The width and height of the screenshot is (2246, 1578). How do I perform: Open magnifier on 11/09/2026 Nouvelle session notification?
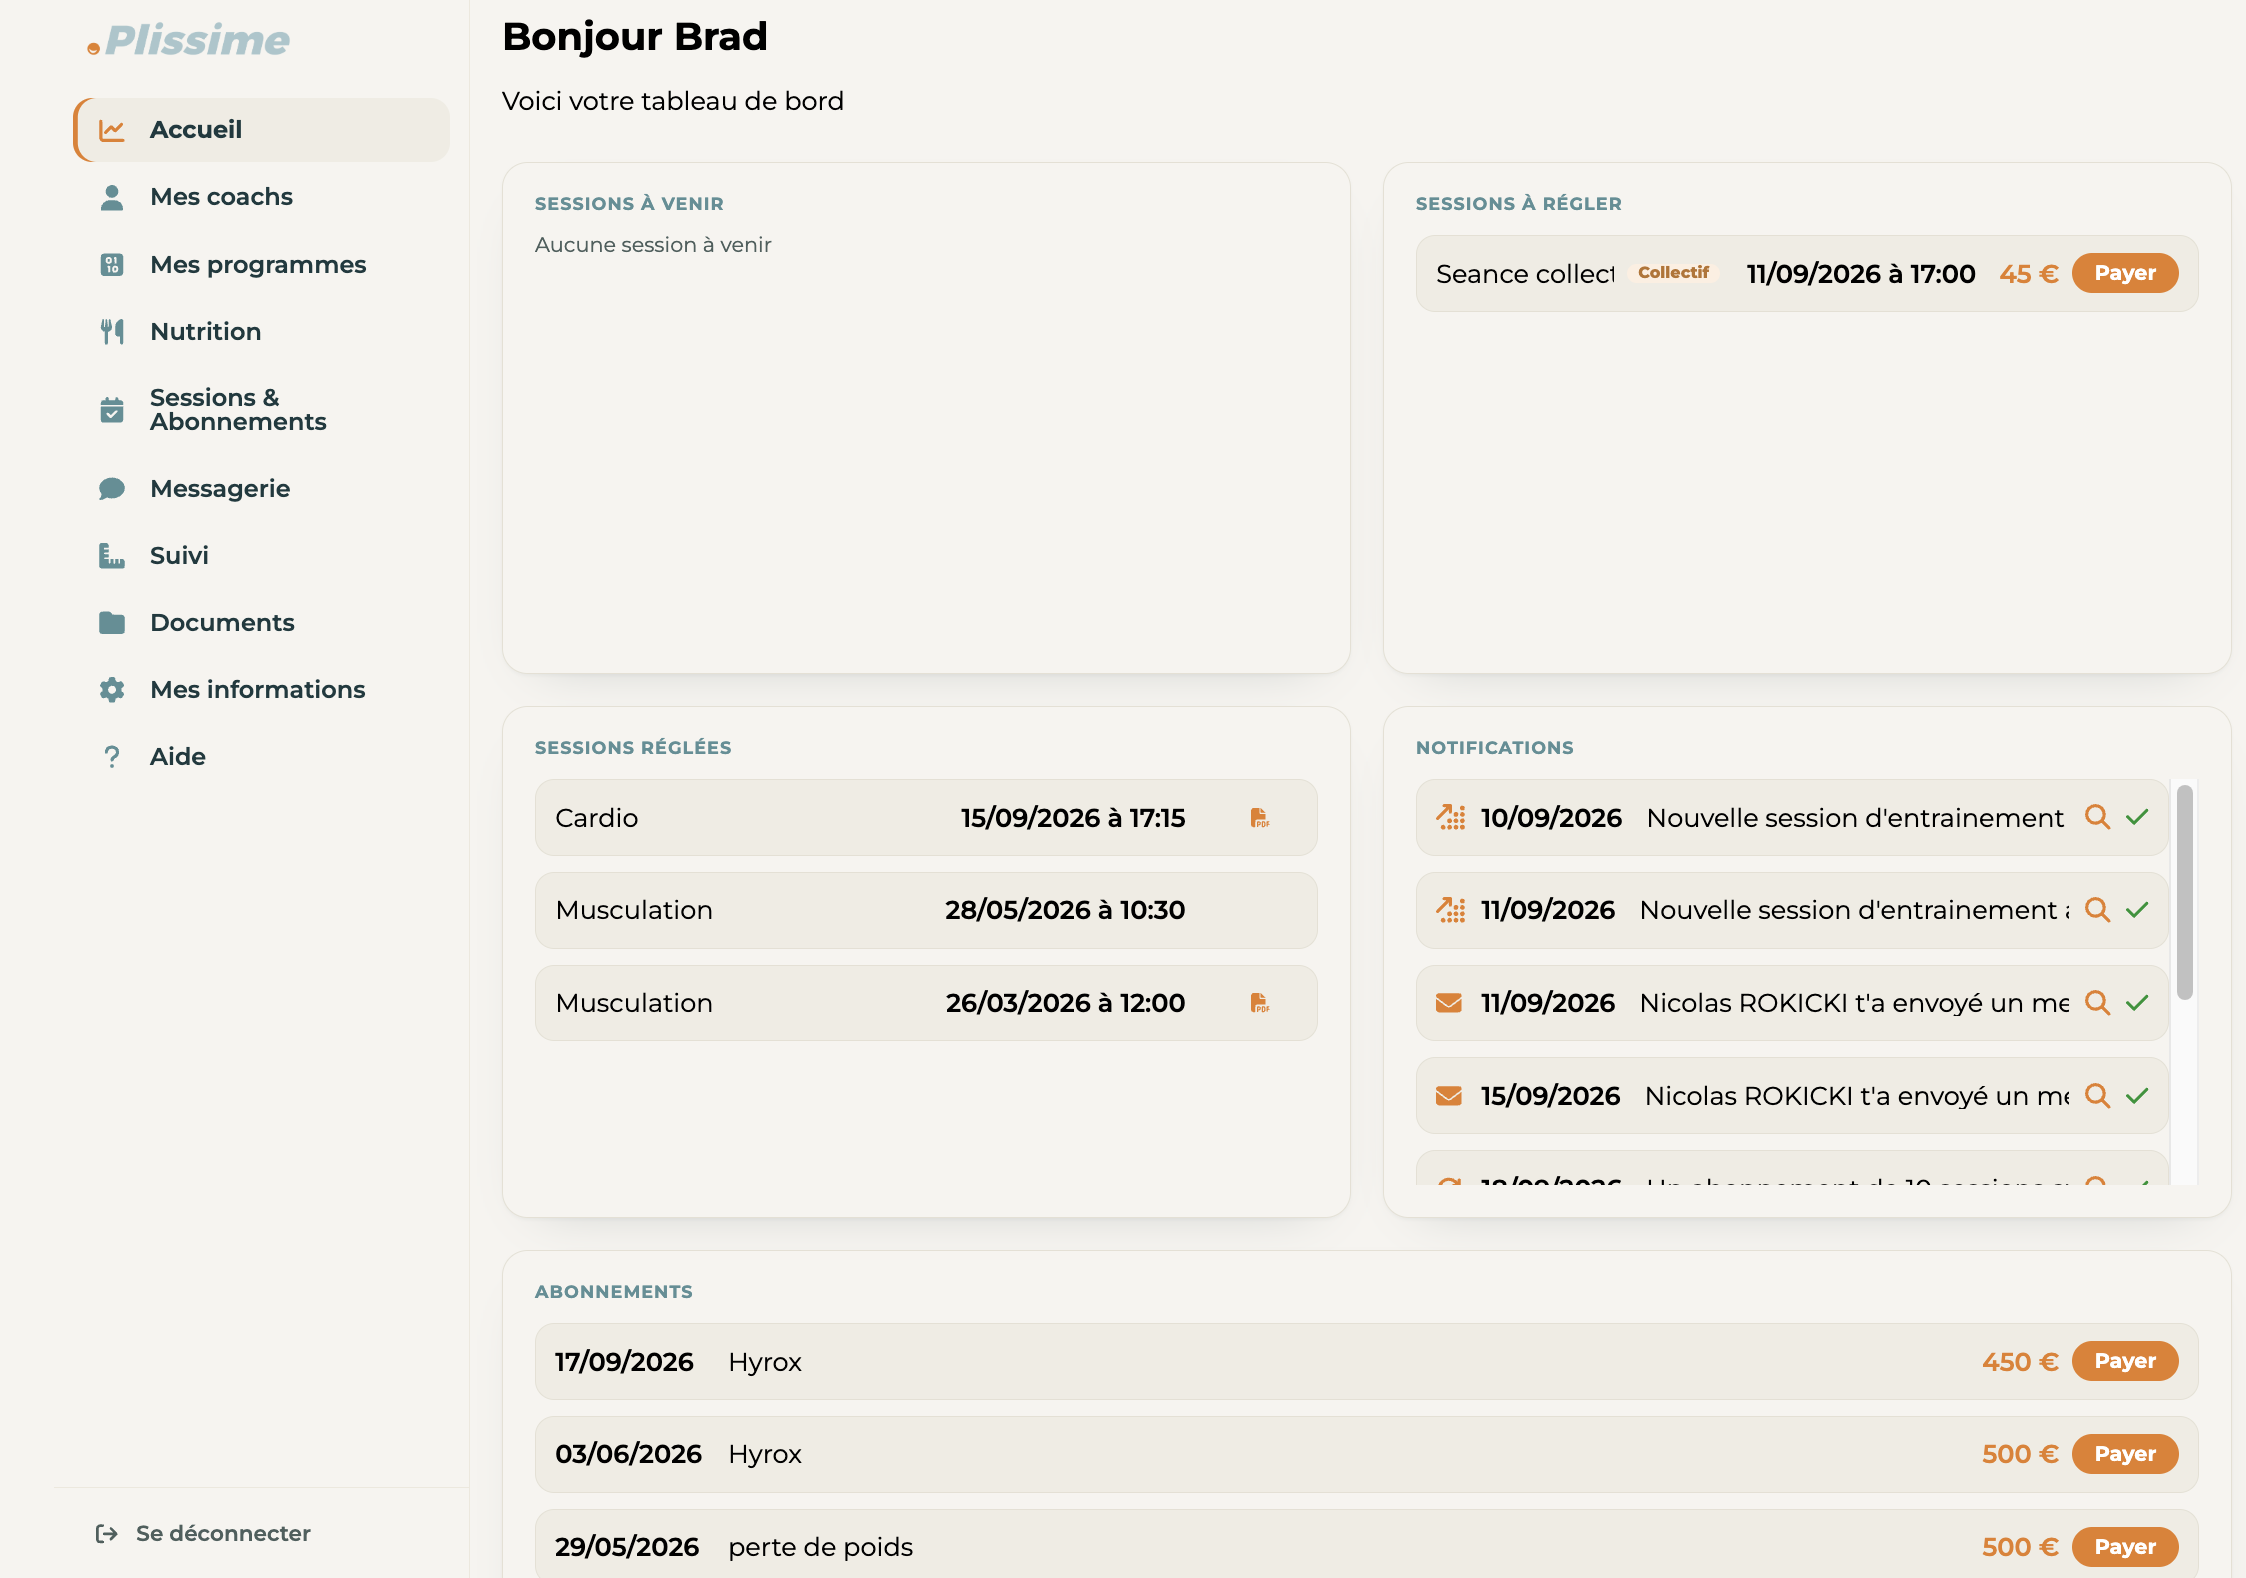2097,910
